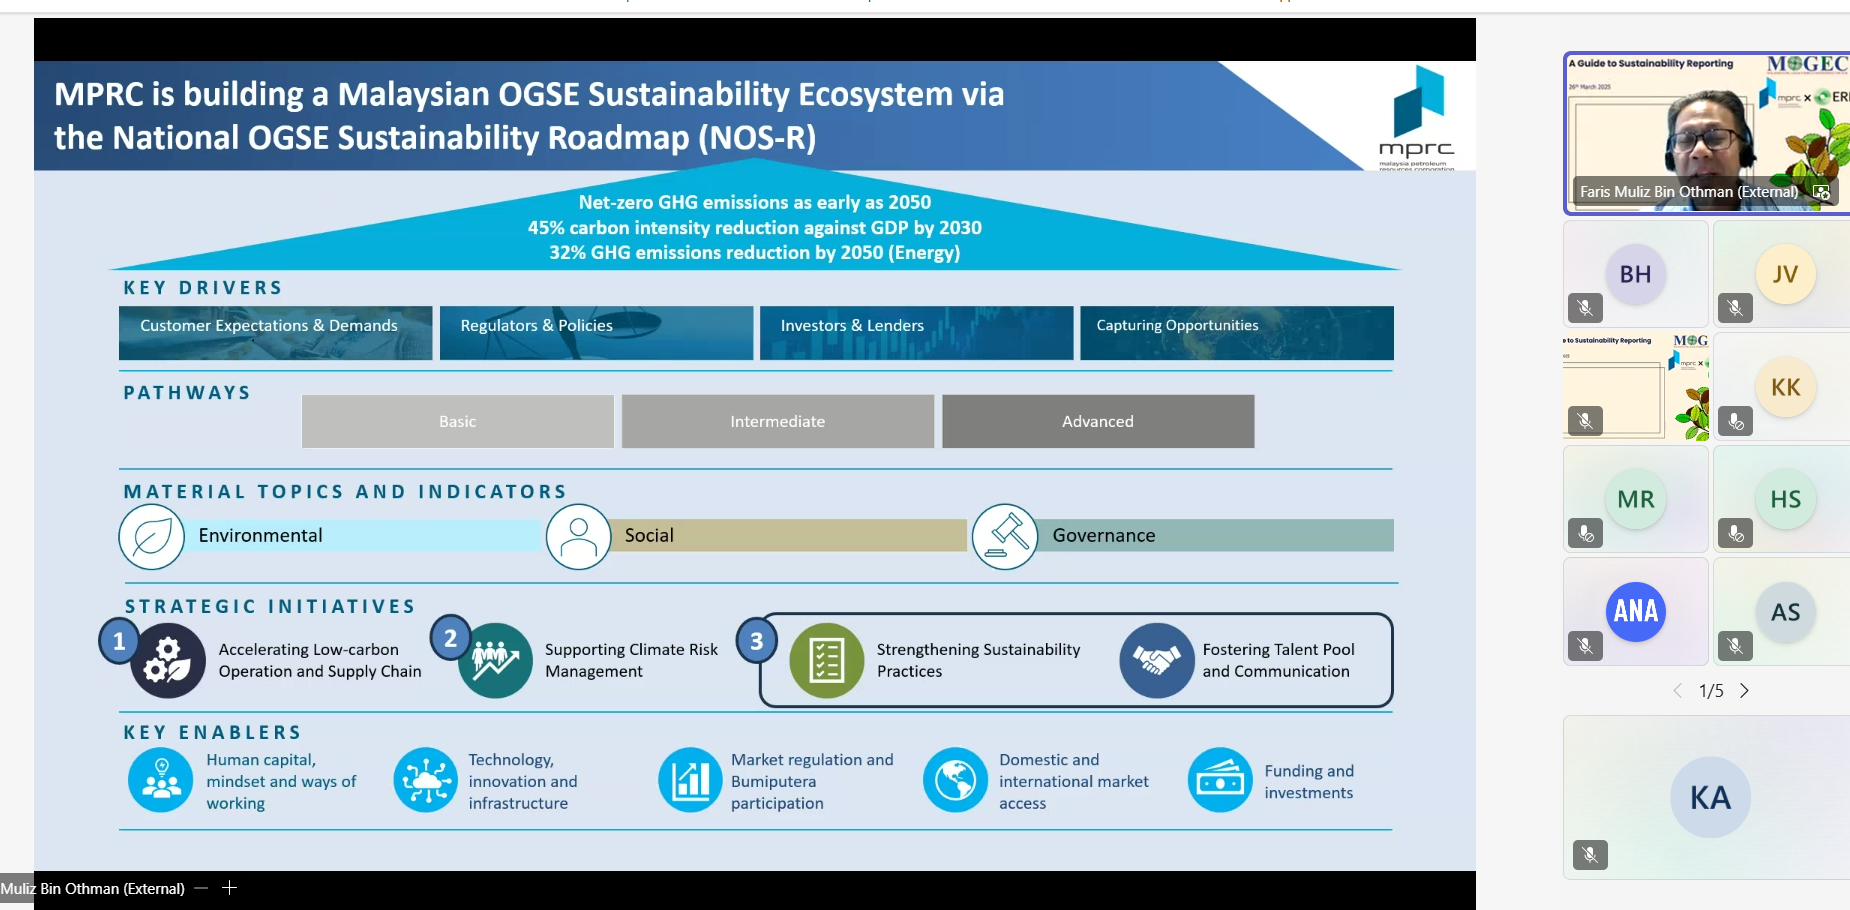Click the Governance topic bar
Screen dimensions: 1850x910
[1215, 535]
